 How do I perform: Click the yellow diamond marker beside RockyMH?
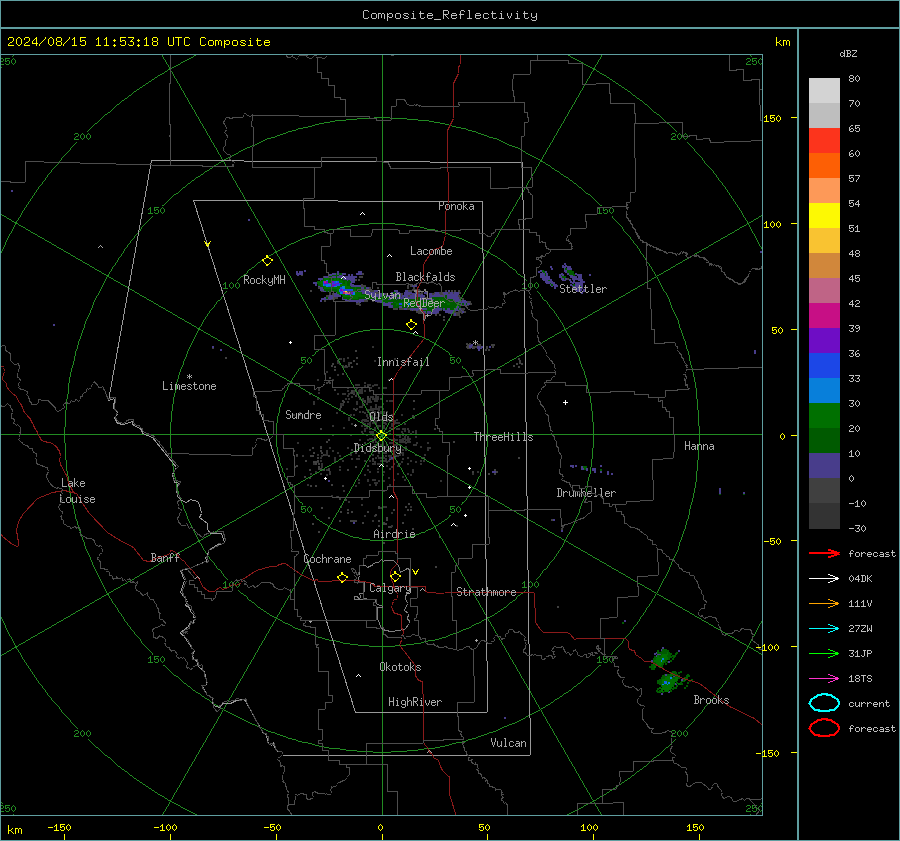pyautogui.click(x=267, y=261)
